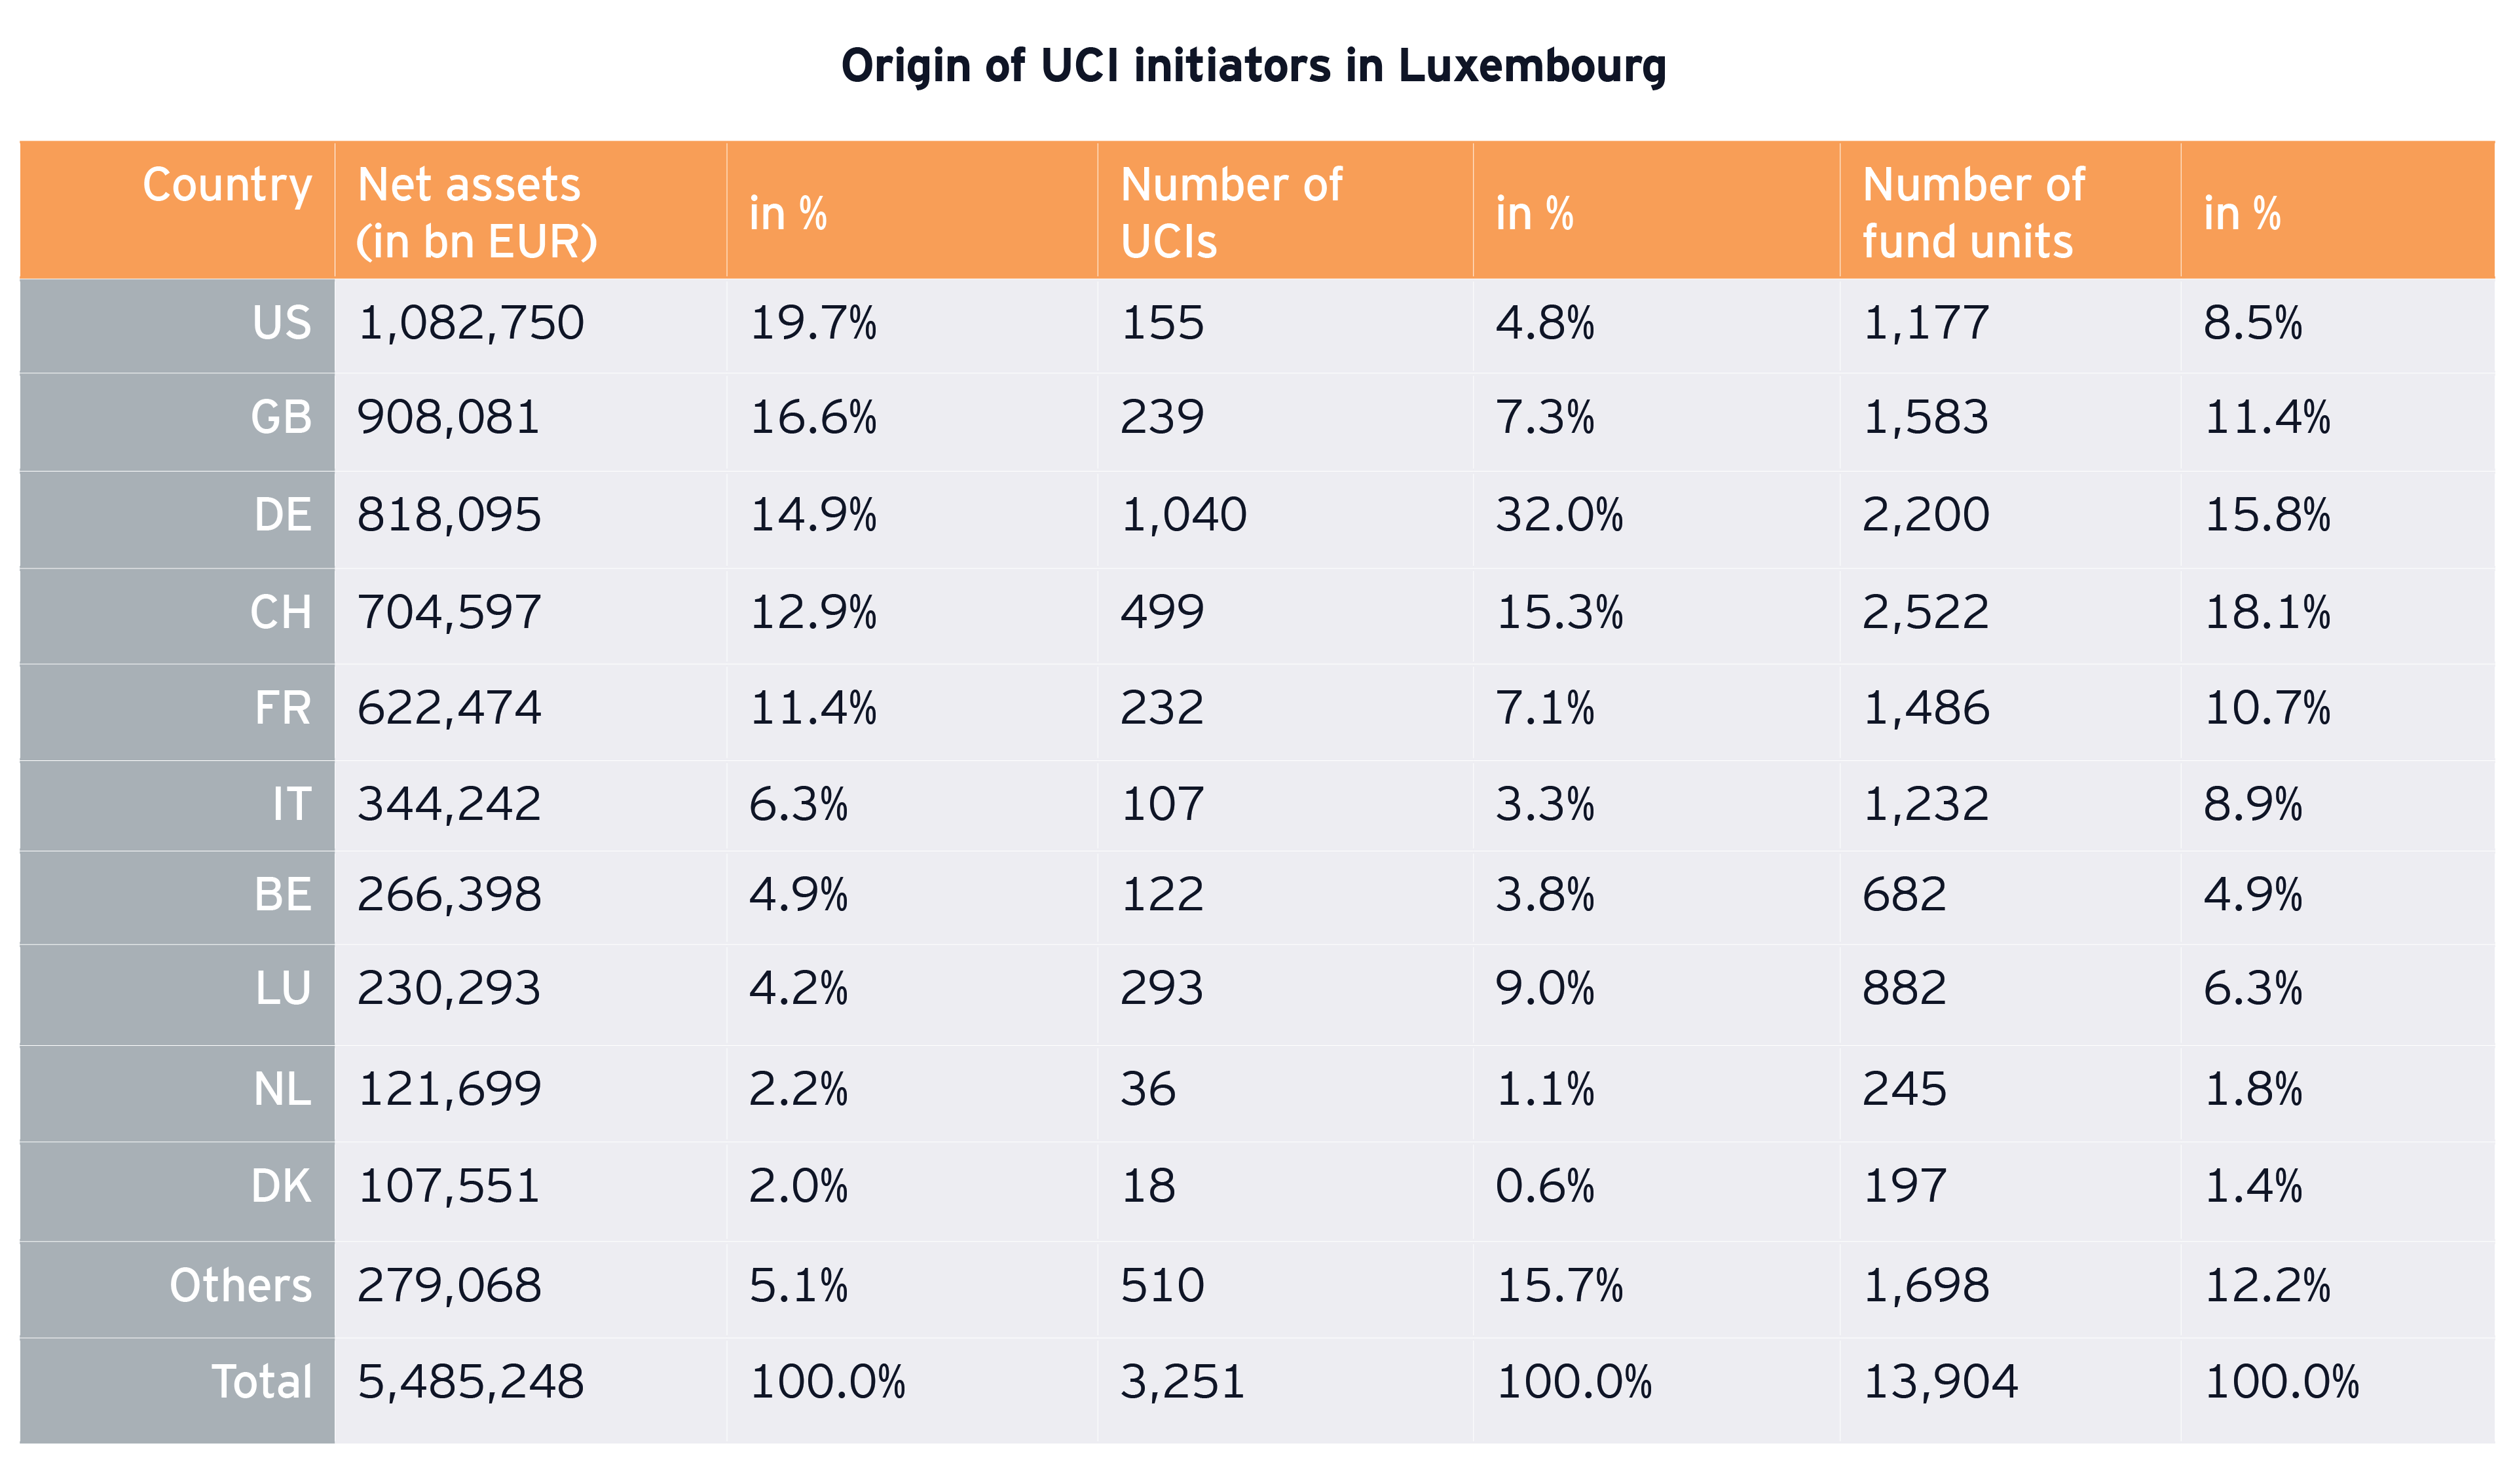This screenshot has width=2515, height=1484.
Task: Select the 'DE' row label
Action: pyautogui.click(x=282, y=516)
